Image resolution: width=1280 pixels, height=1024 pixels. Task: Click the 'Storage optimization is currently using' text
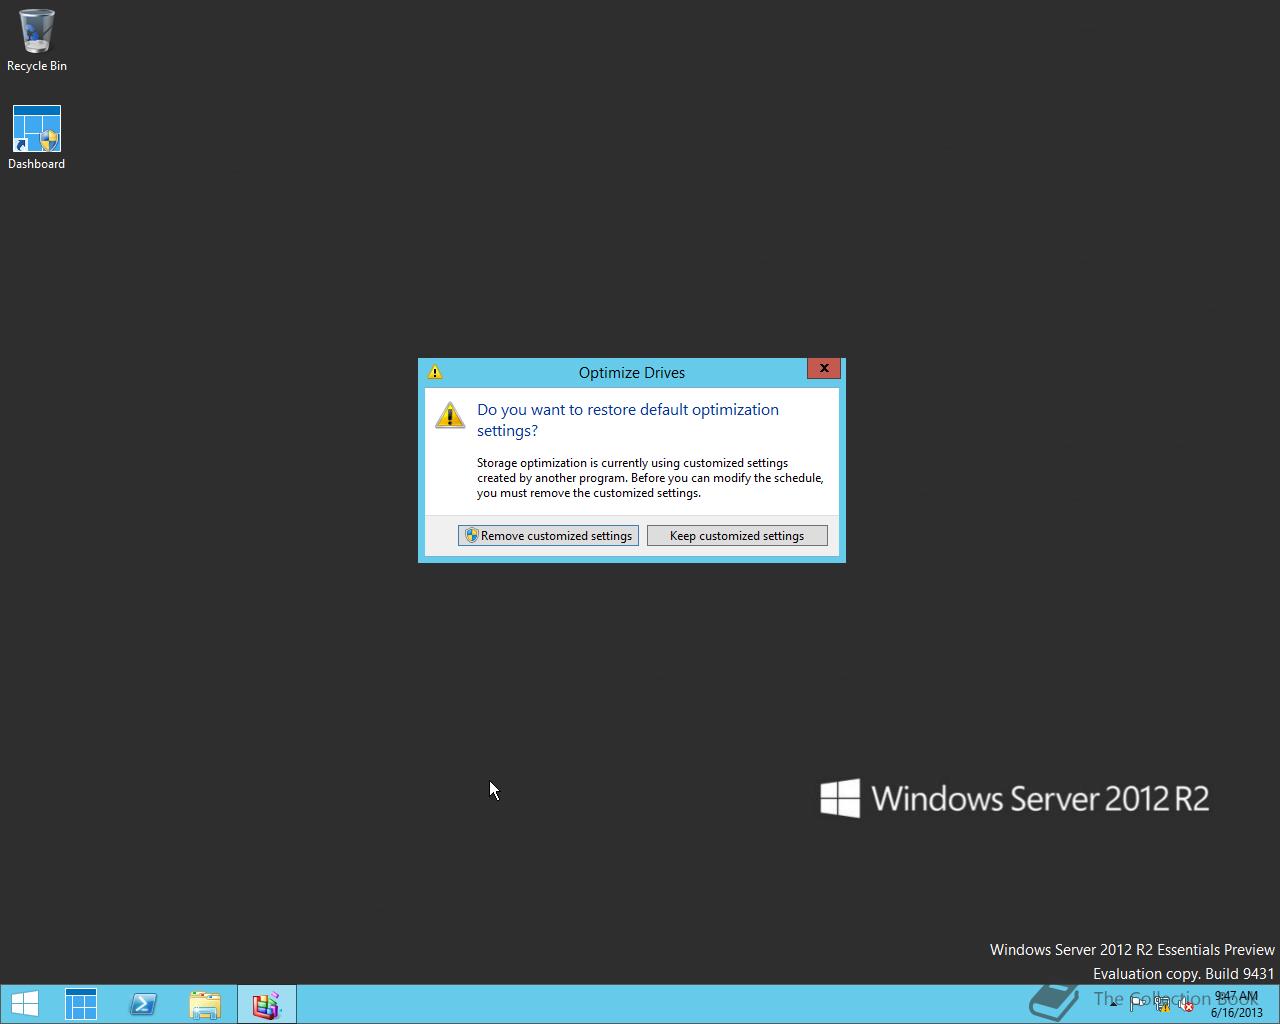[x=650, y=478]
